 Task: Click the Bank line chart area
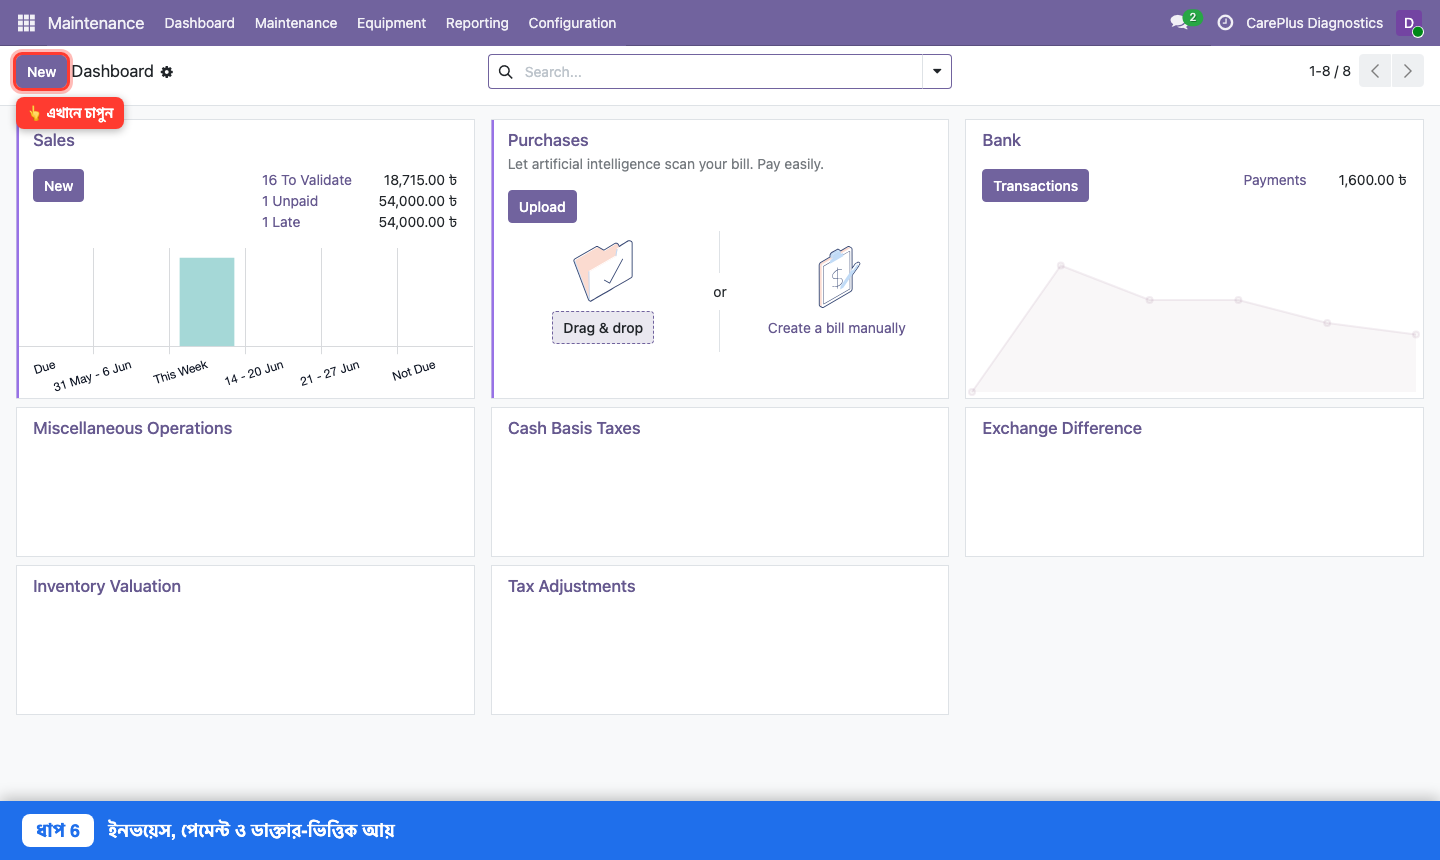coord(1194,328)
